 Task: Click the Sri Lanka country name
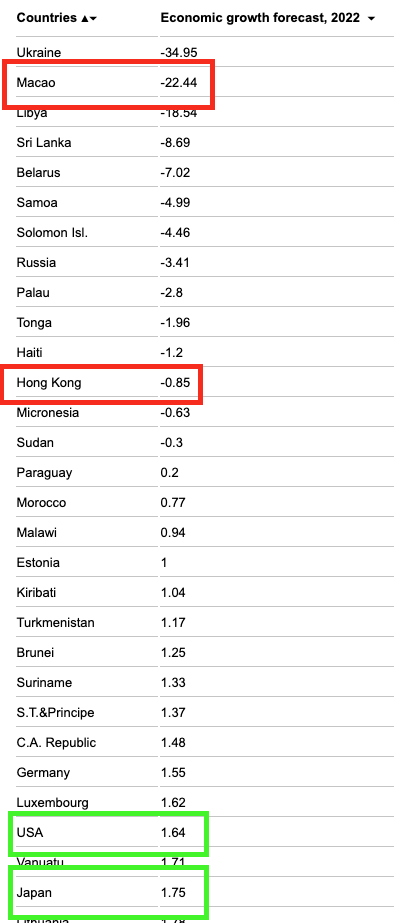[x=44, y=142]
